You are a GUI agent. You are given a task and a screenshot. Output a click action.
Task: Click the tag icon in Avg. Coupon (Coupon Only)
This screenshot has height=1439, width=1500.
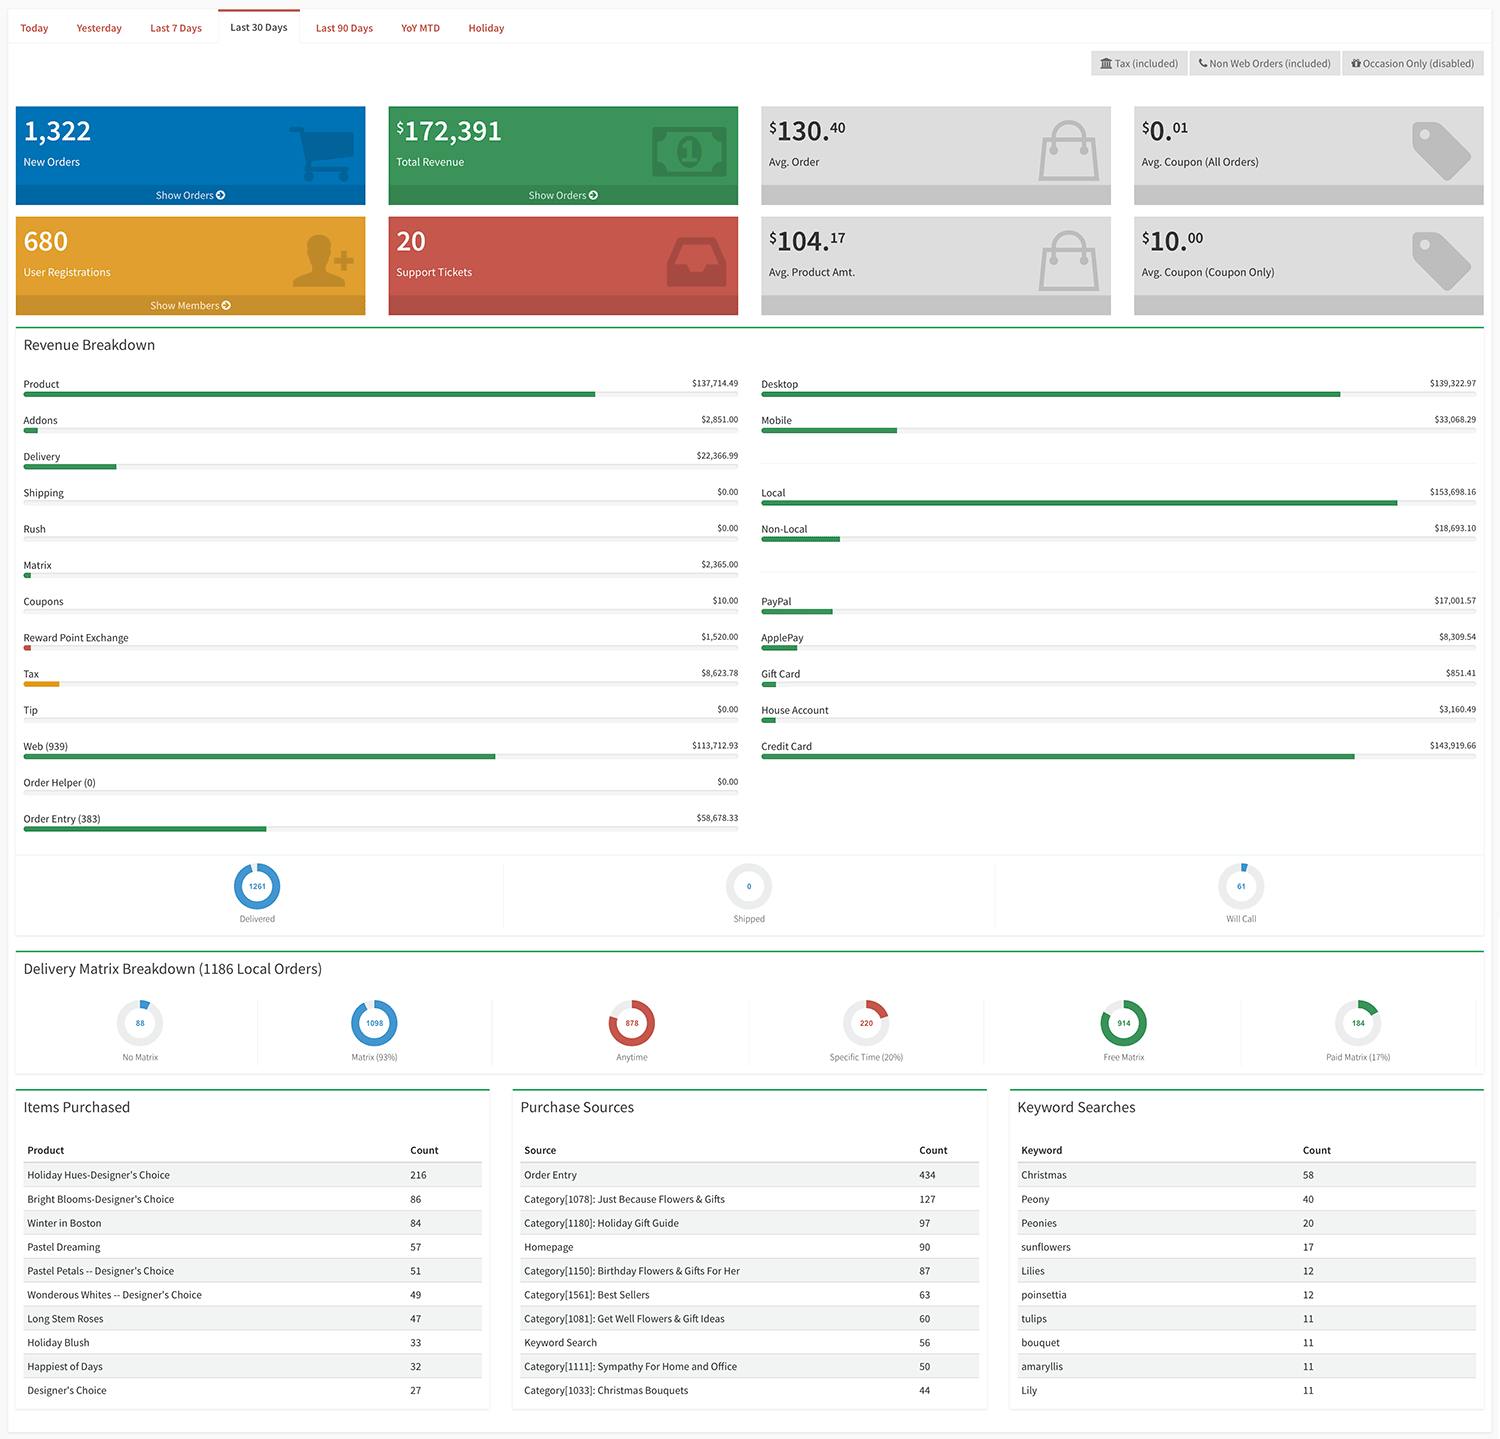point(1441,261)
